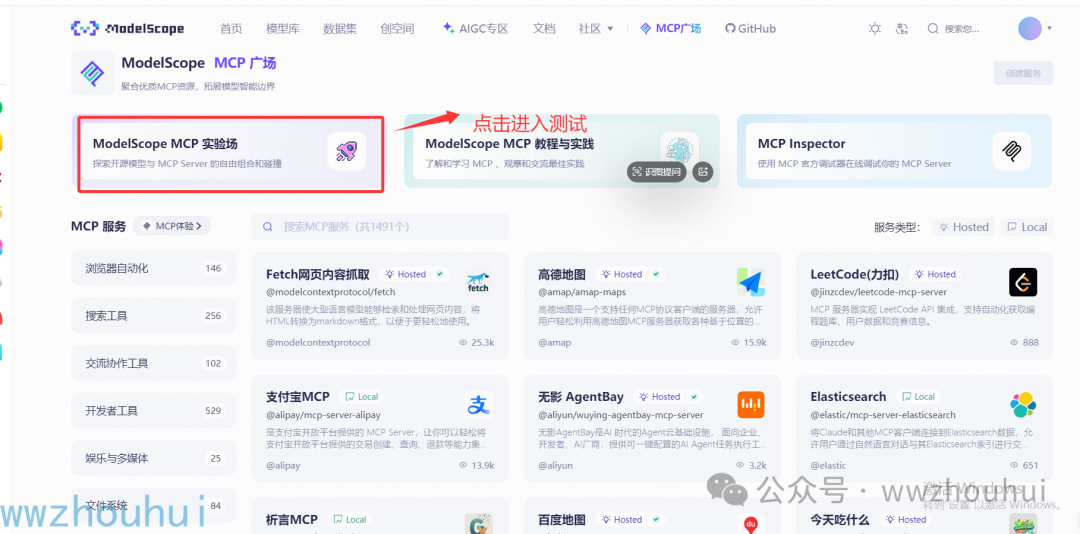Open the GitHub link in header
1080x534 pixels.
750,28
